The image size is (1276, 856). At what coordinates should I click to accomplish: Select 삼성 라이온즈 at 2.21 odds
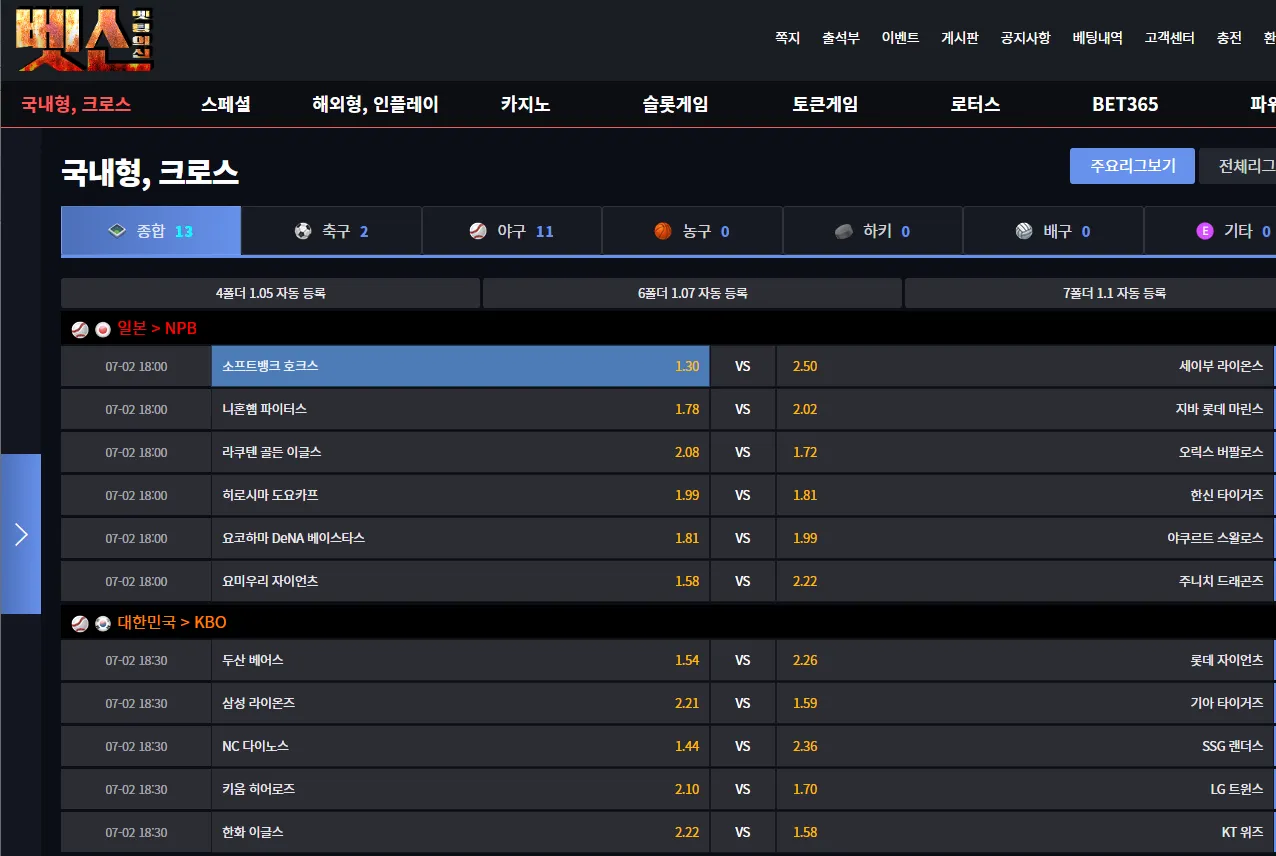pyautogui.click(x=460, y=703)
